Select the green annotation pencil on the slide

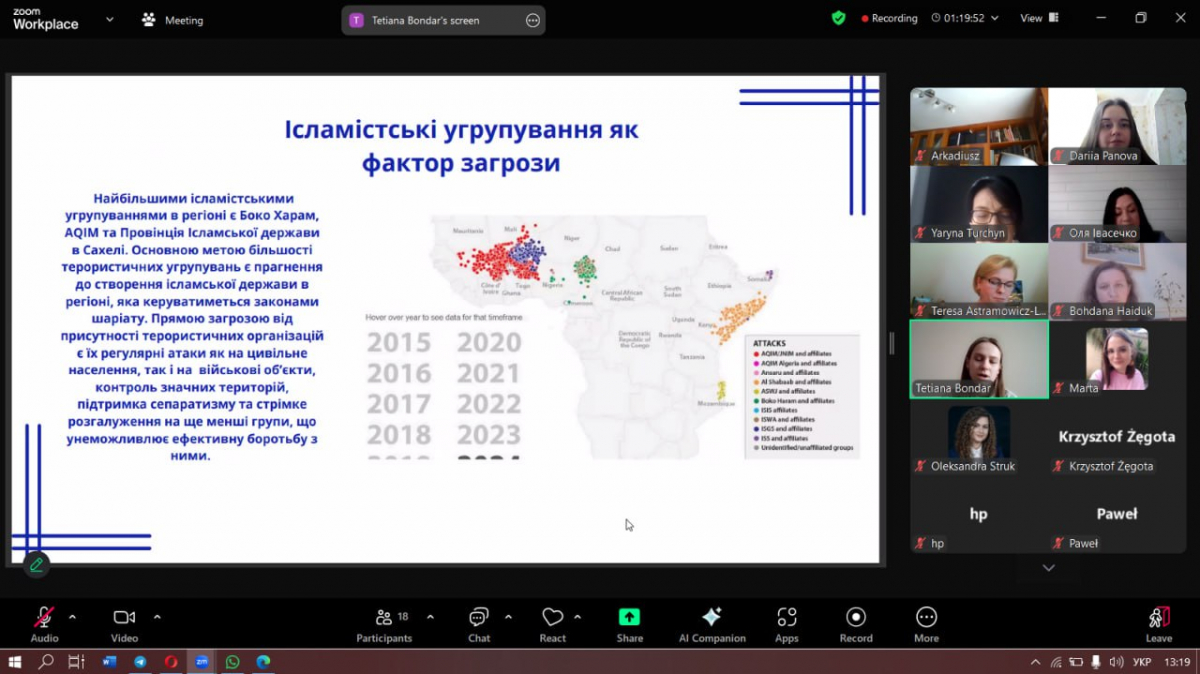36,564
